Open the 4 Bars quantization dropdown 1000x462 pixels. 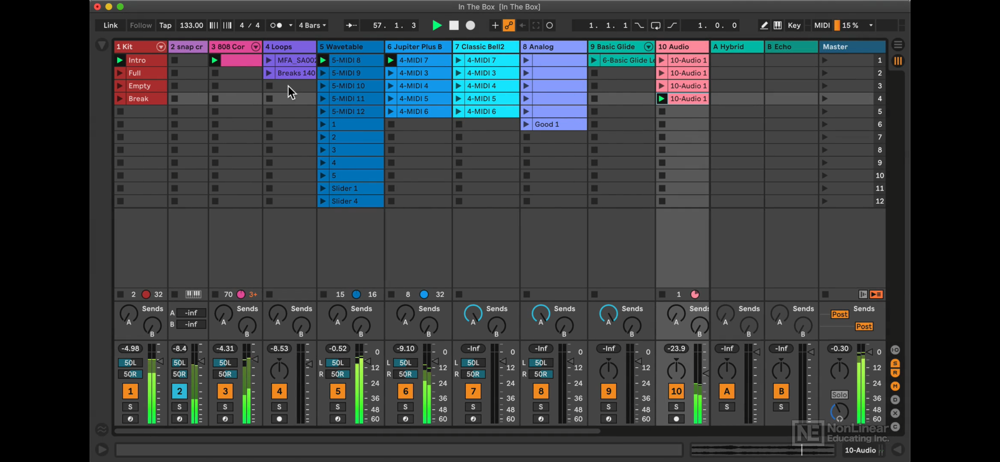(312, 25)
